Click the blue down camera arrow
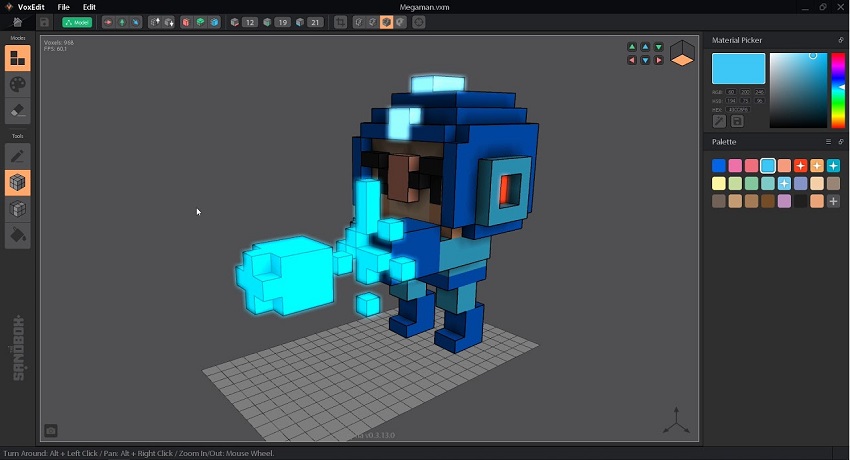 pos(645,60)
